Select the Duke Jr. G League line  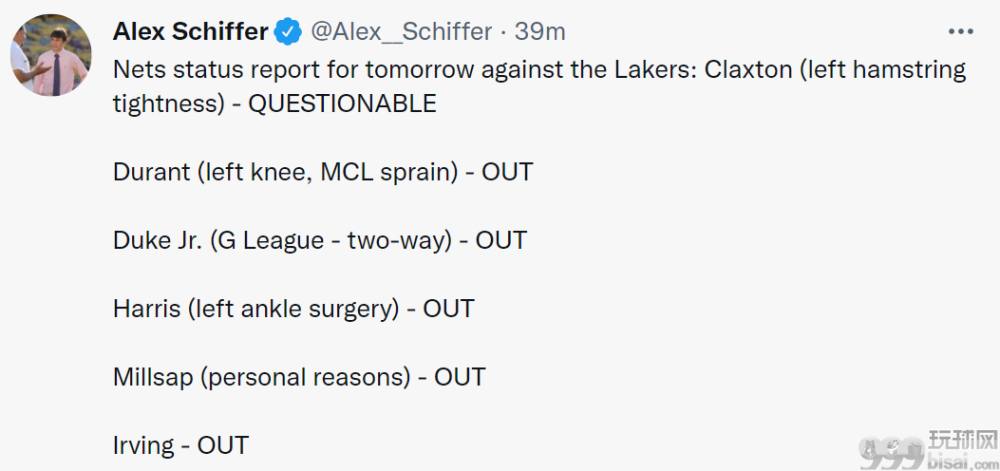pyautogui.click(x=320, y=240)
